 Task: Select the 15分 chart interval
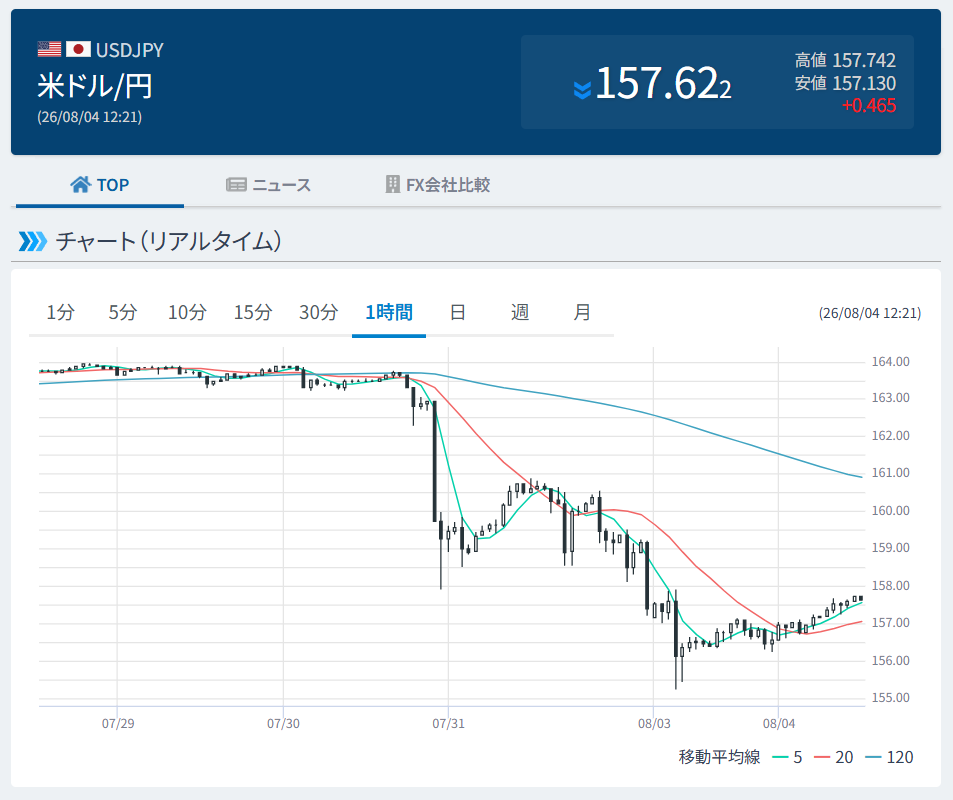coord(253,312)
